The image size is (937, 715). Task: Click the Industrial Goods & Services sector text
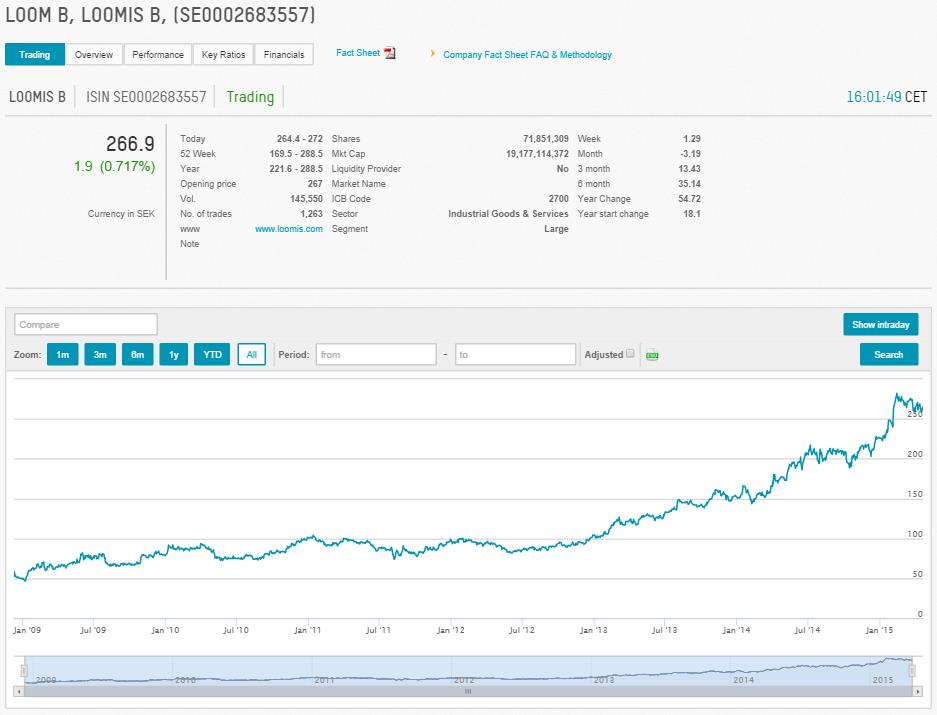(508, 213)
